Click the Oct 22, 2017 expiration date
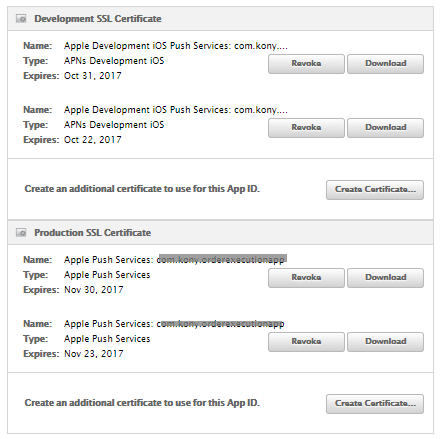 (93, 140)
